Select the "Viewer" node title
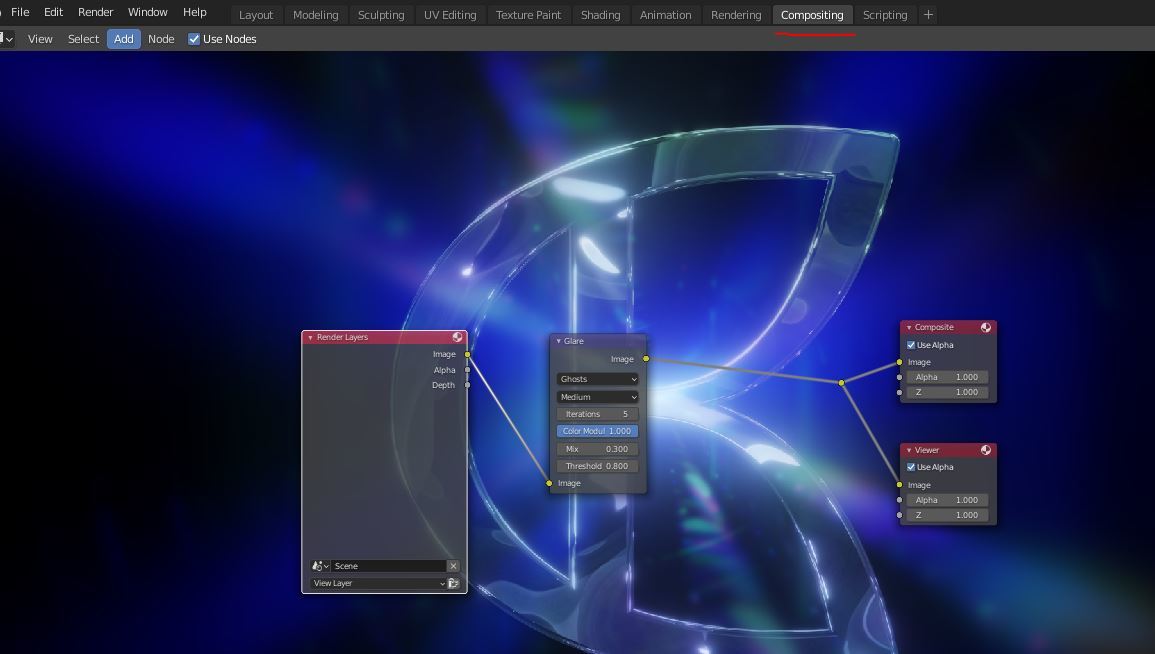 point(927,450)
